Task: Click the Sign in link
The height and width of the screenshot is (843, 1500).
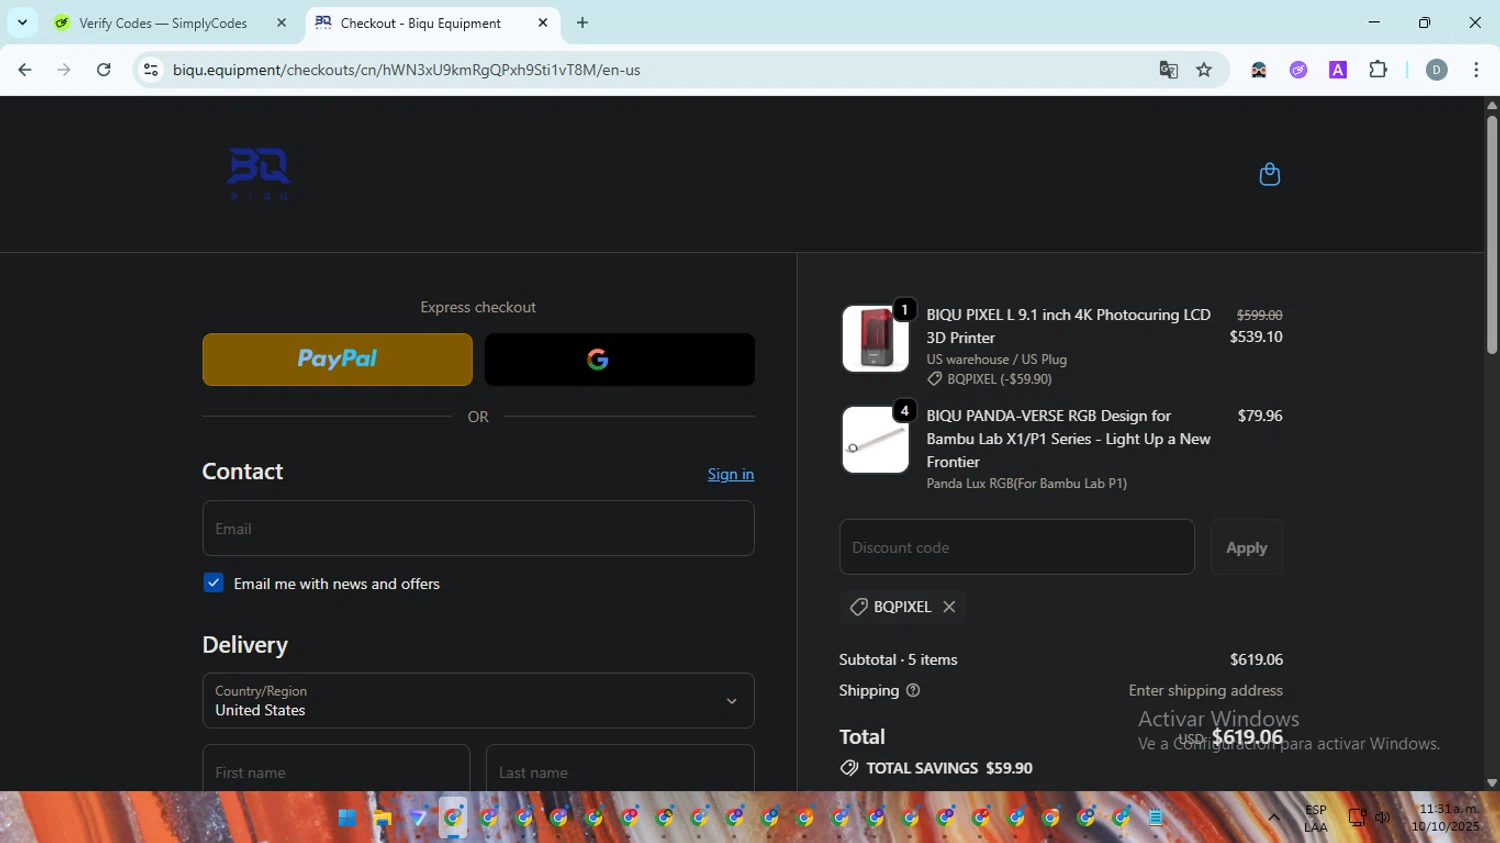Action: [x=731, y=474]
